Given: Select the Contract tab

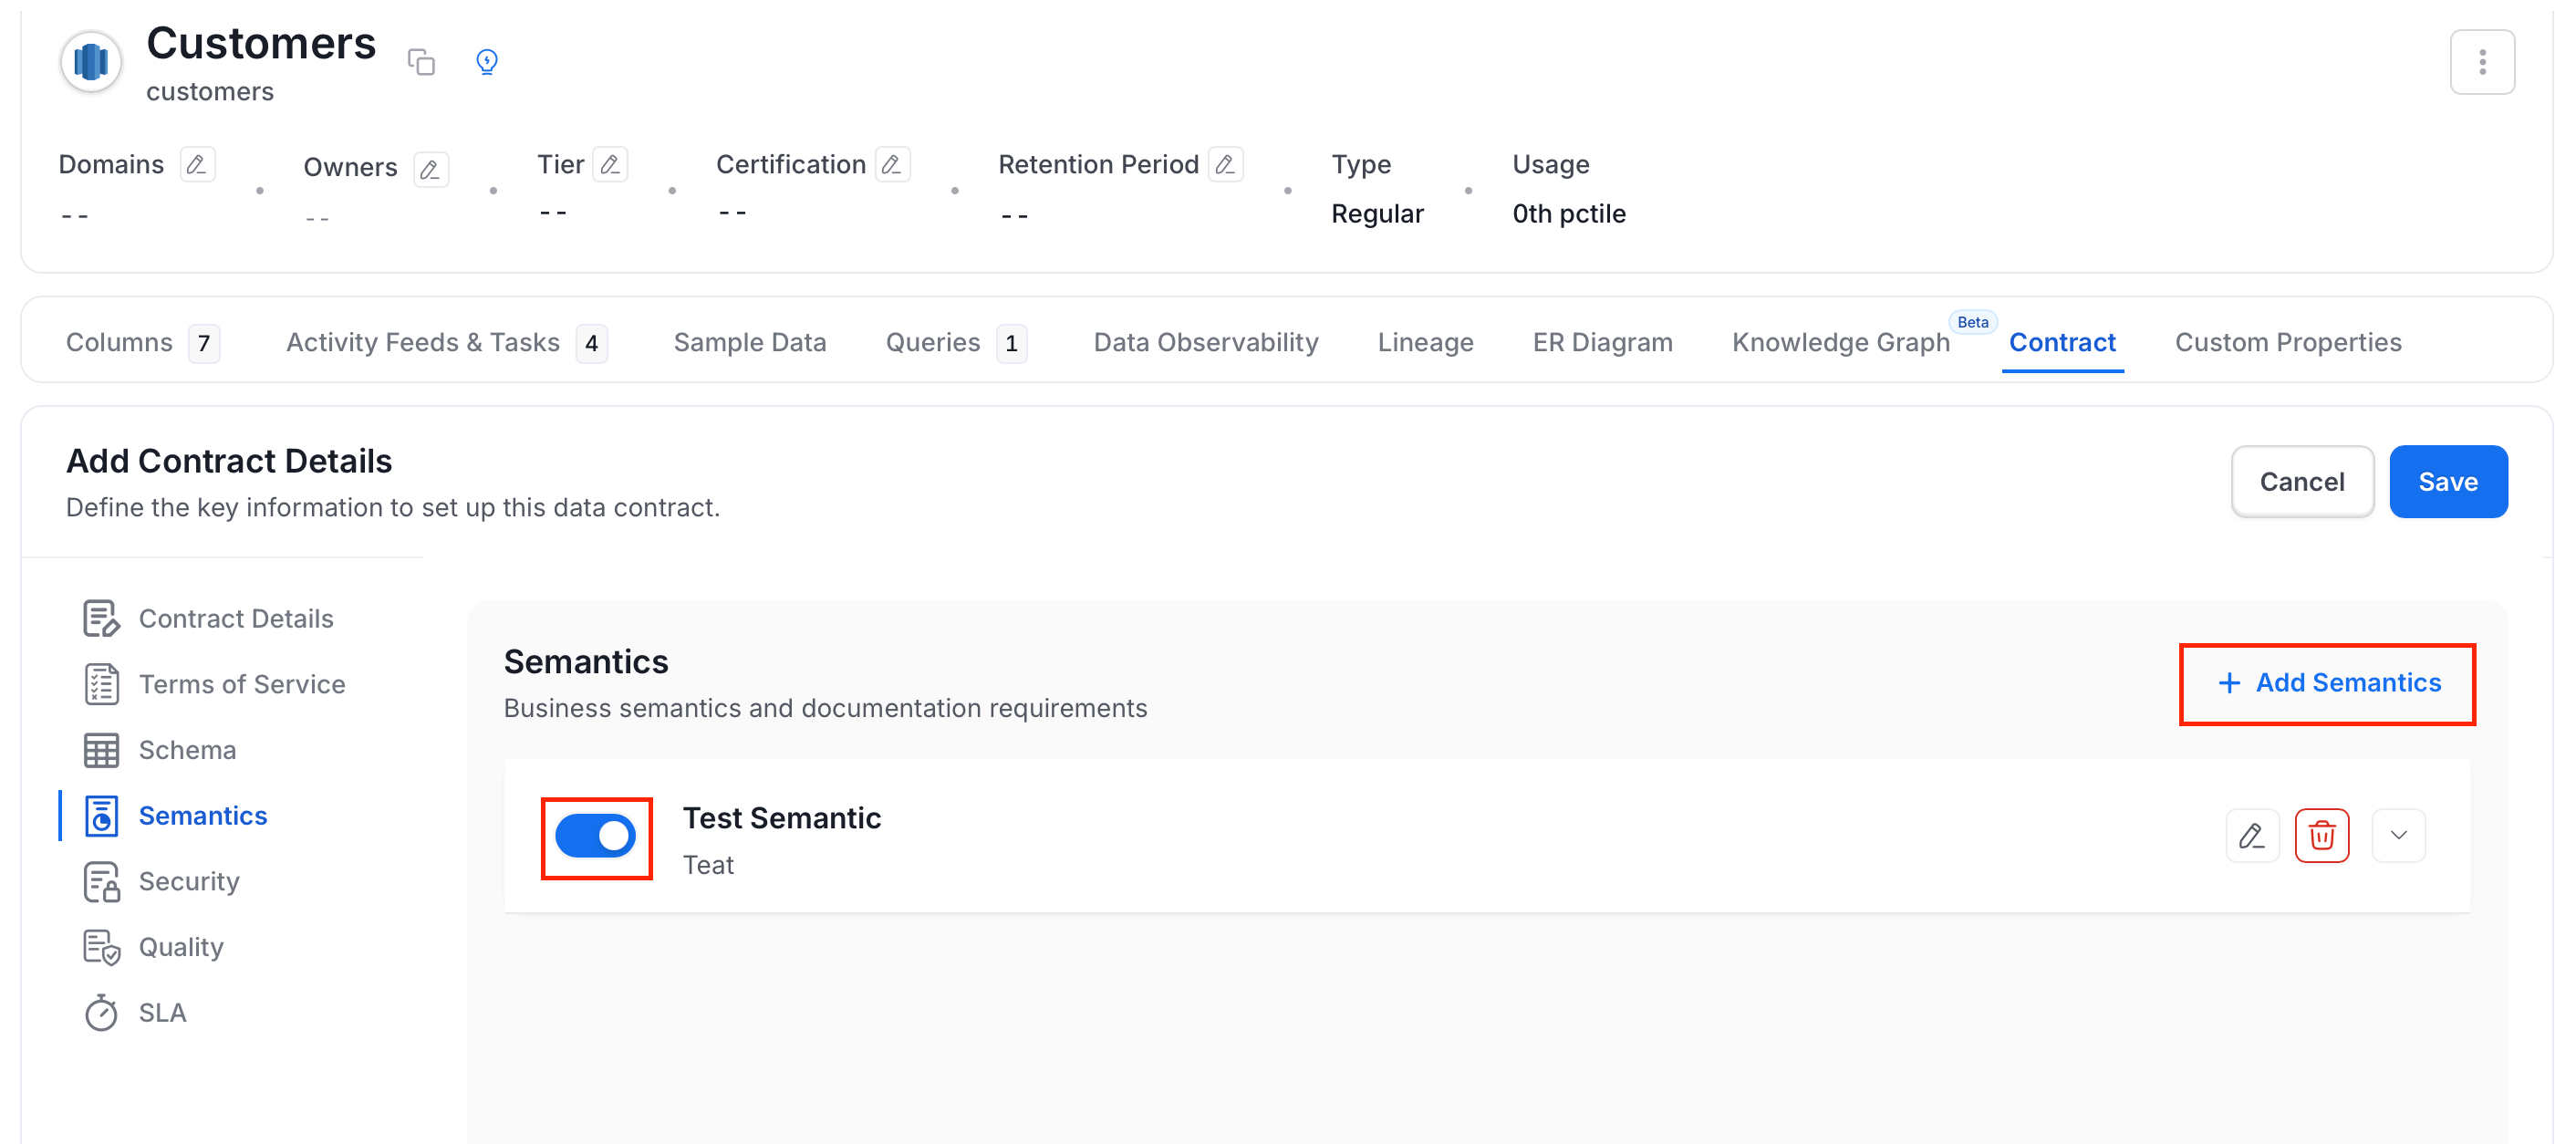Looking at the screenshot, I should point(2062,343).
